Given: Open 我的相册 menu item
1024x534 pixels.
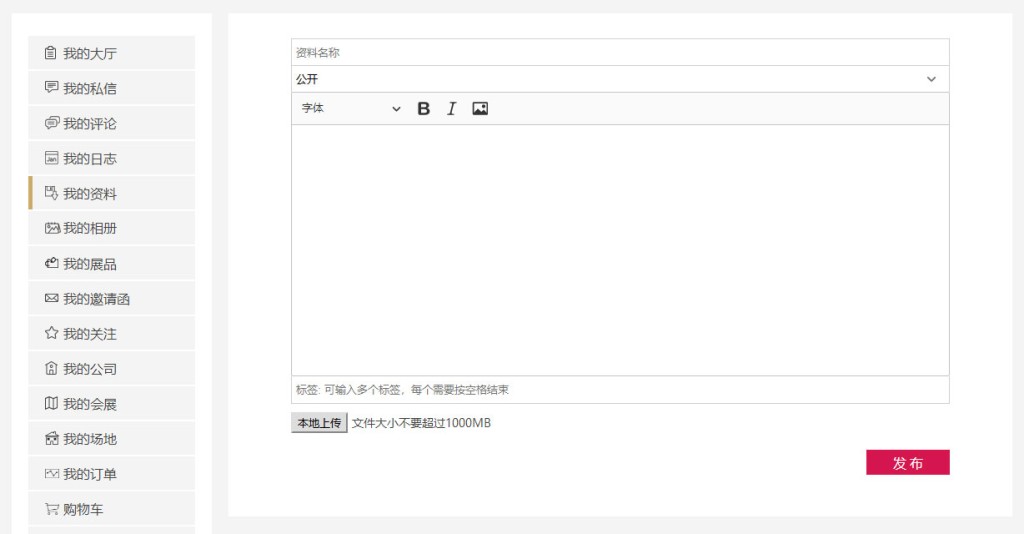Looking at the screenshot, I should (112, 228).
